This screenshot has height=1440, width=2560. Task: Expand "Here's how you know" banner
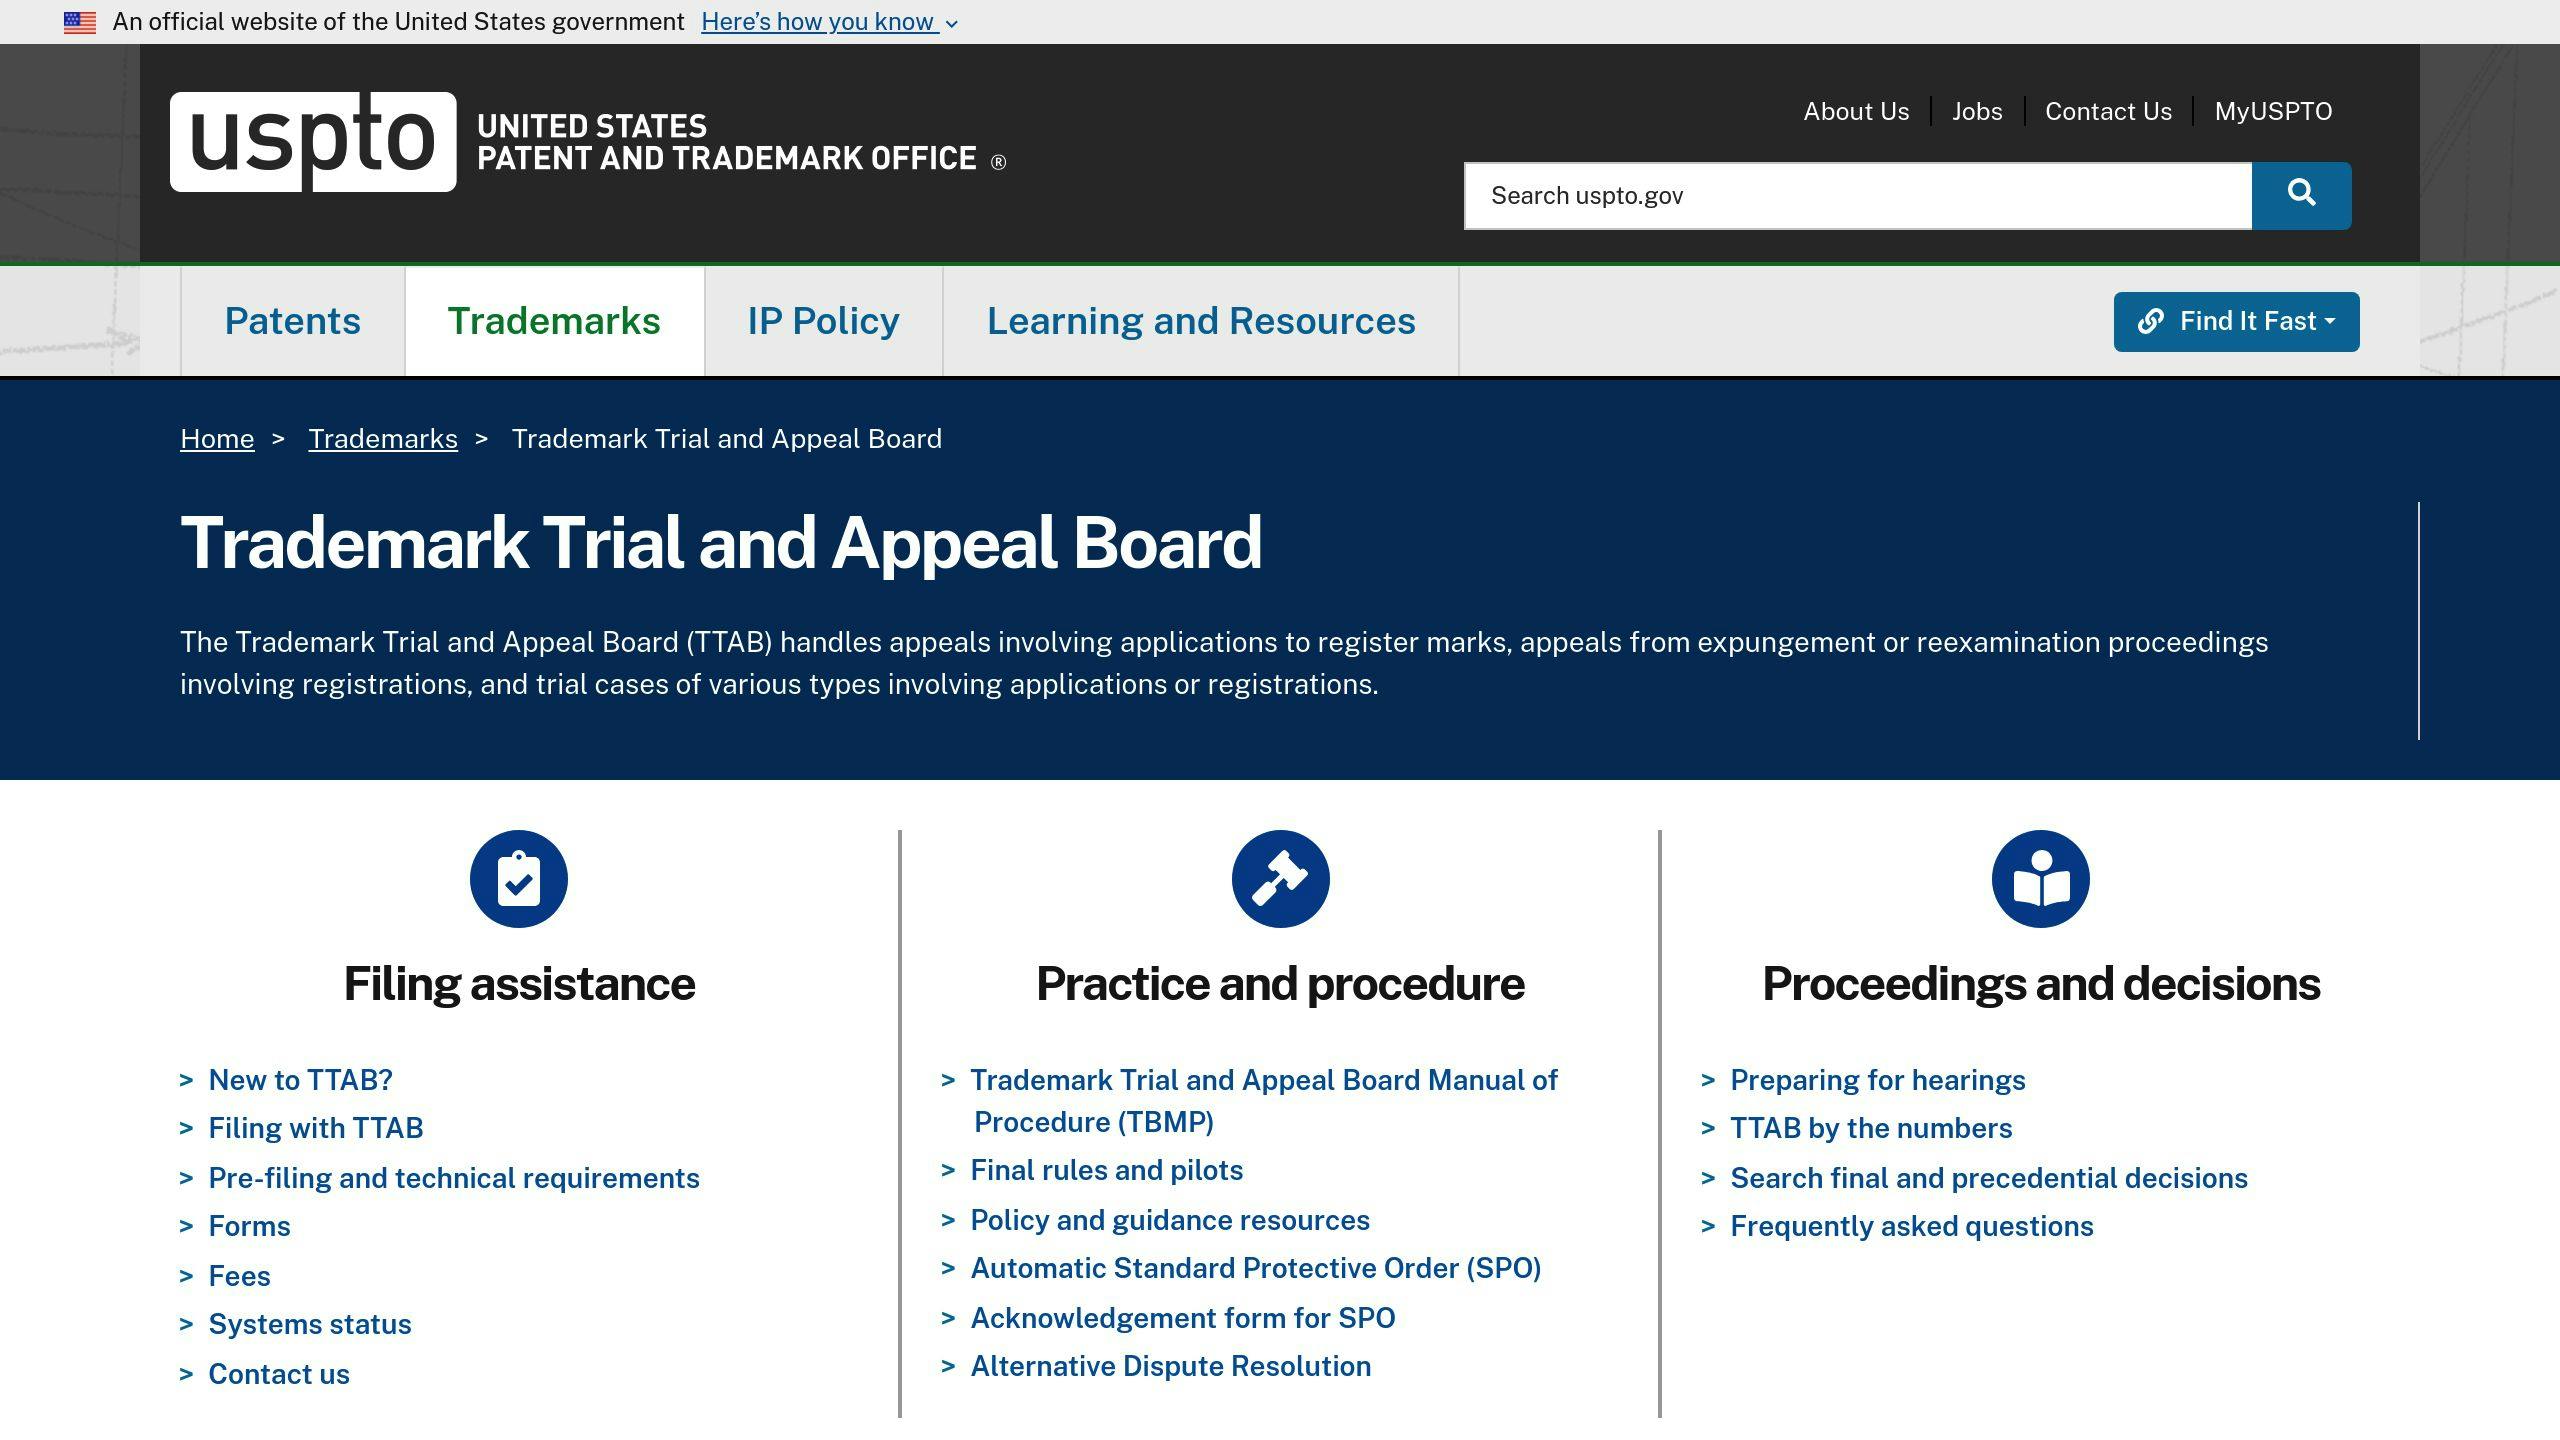pyautogui.click(x=830, y=22)
